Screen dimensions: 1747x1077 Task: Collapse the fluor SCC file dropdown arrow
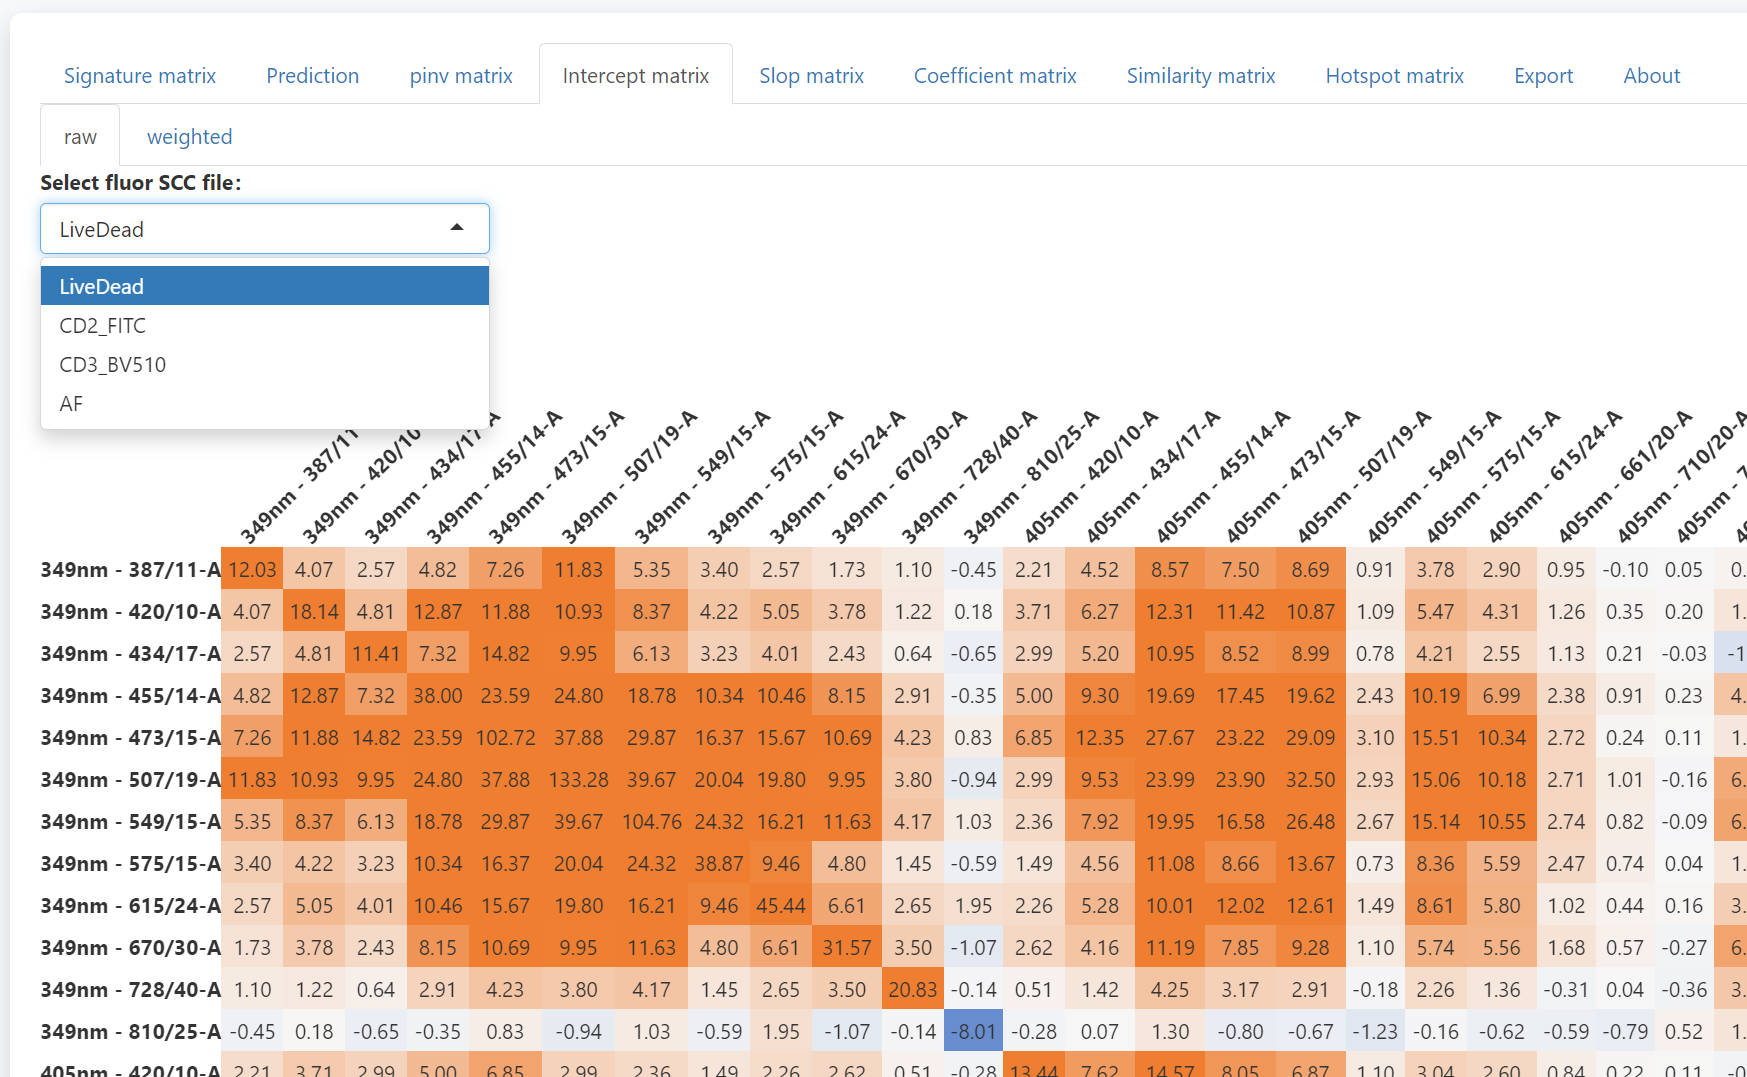click(456, 228)
